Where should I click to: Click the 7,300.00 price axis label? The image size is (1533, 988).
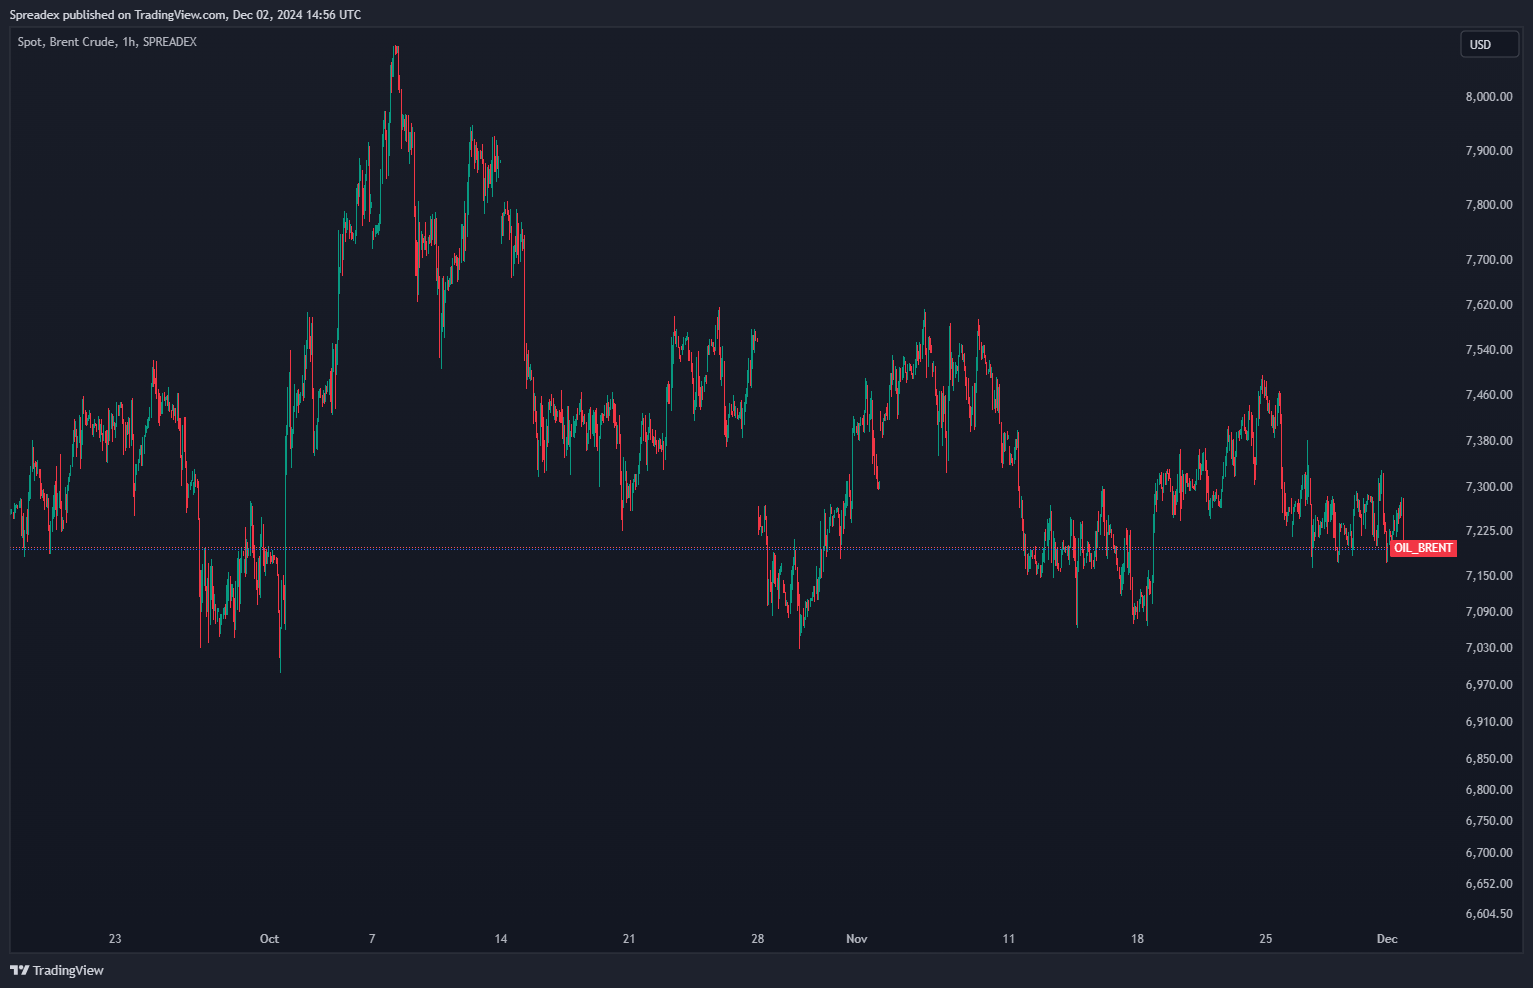click(x=1489, y=487)
